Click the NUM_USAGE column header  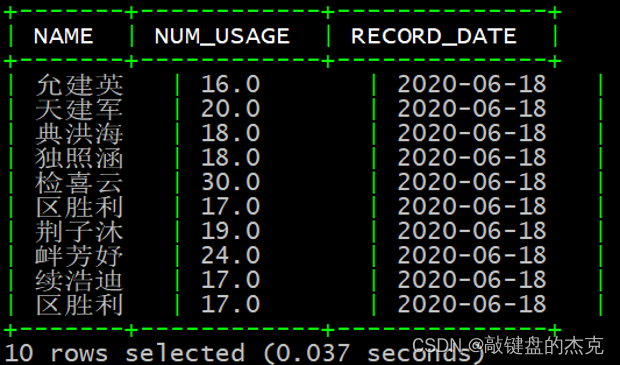click(x=222, y=36)
